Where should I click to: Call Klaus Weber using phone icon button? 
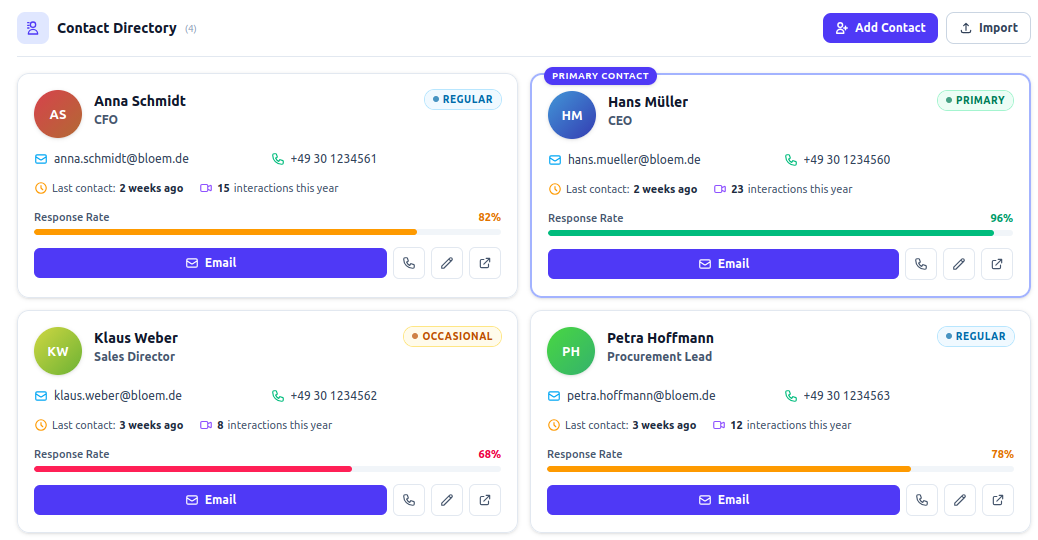click(408, 500)
